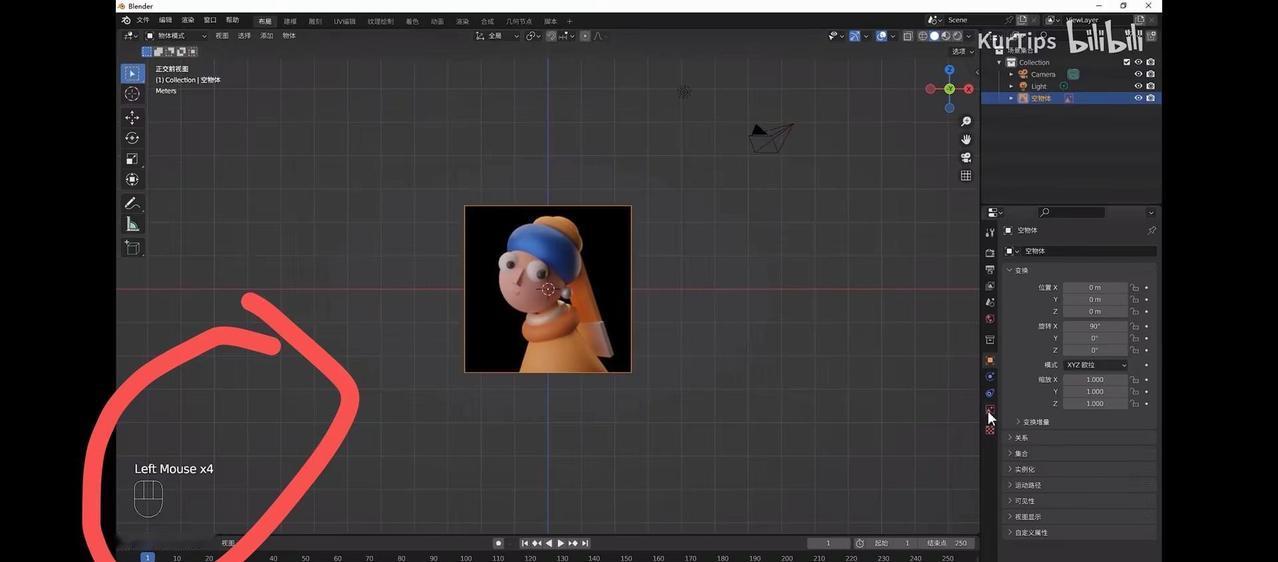Open the Texture properties tab
Screen dimensions: 1278x562
point(990,430)
